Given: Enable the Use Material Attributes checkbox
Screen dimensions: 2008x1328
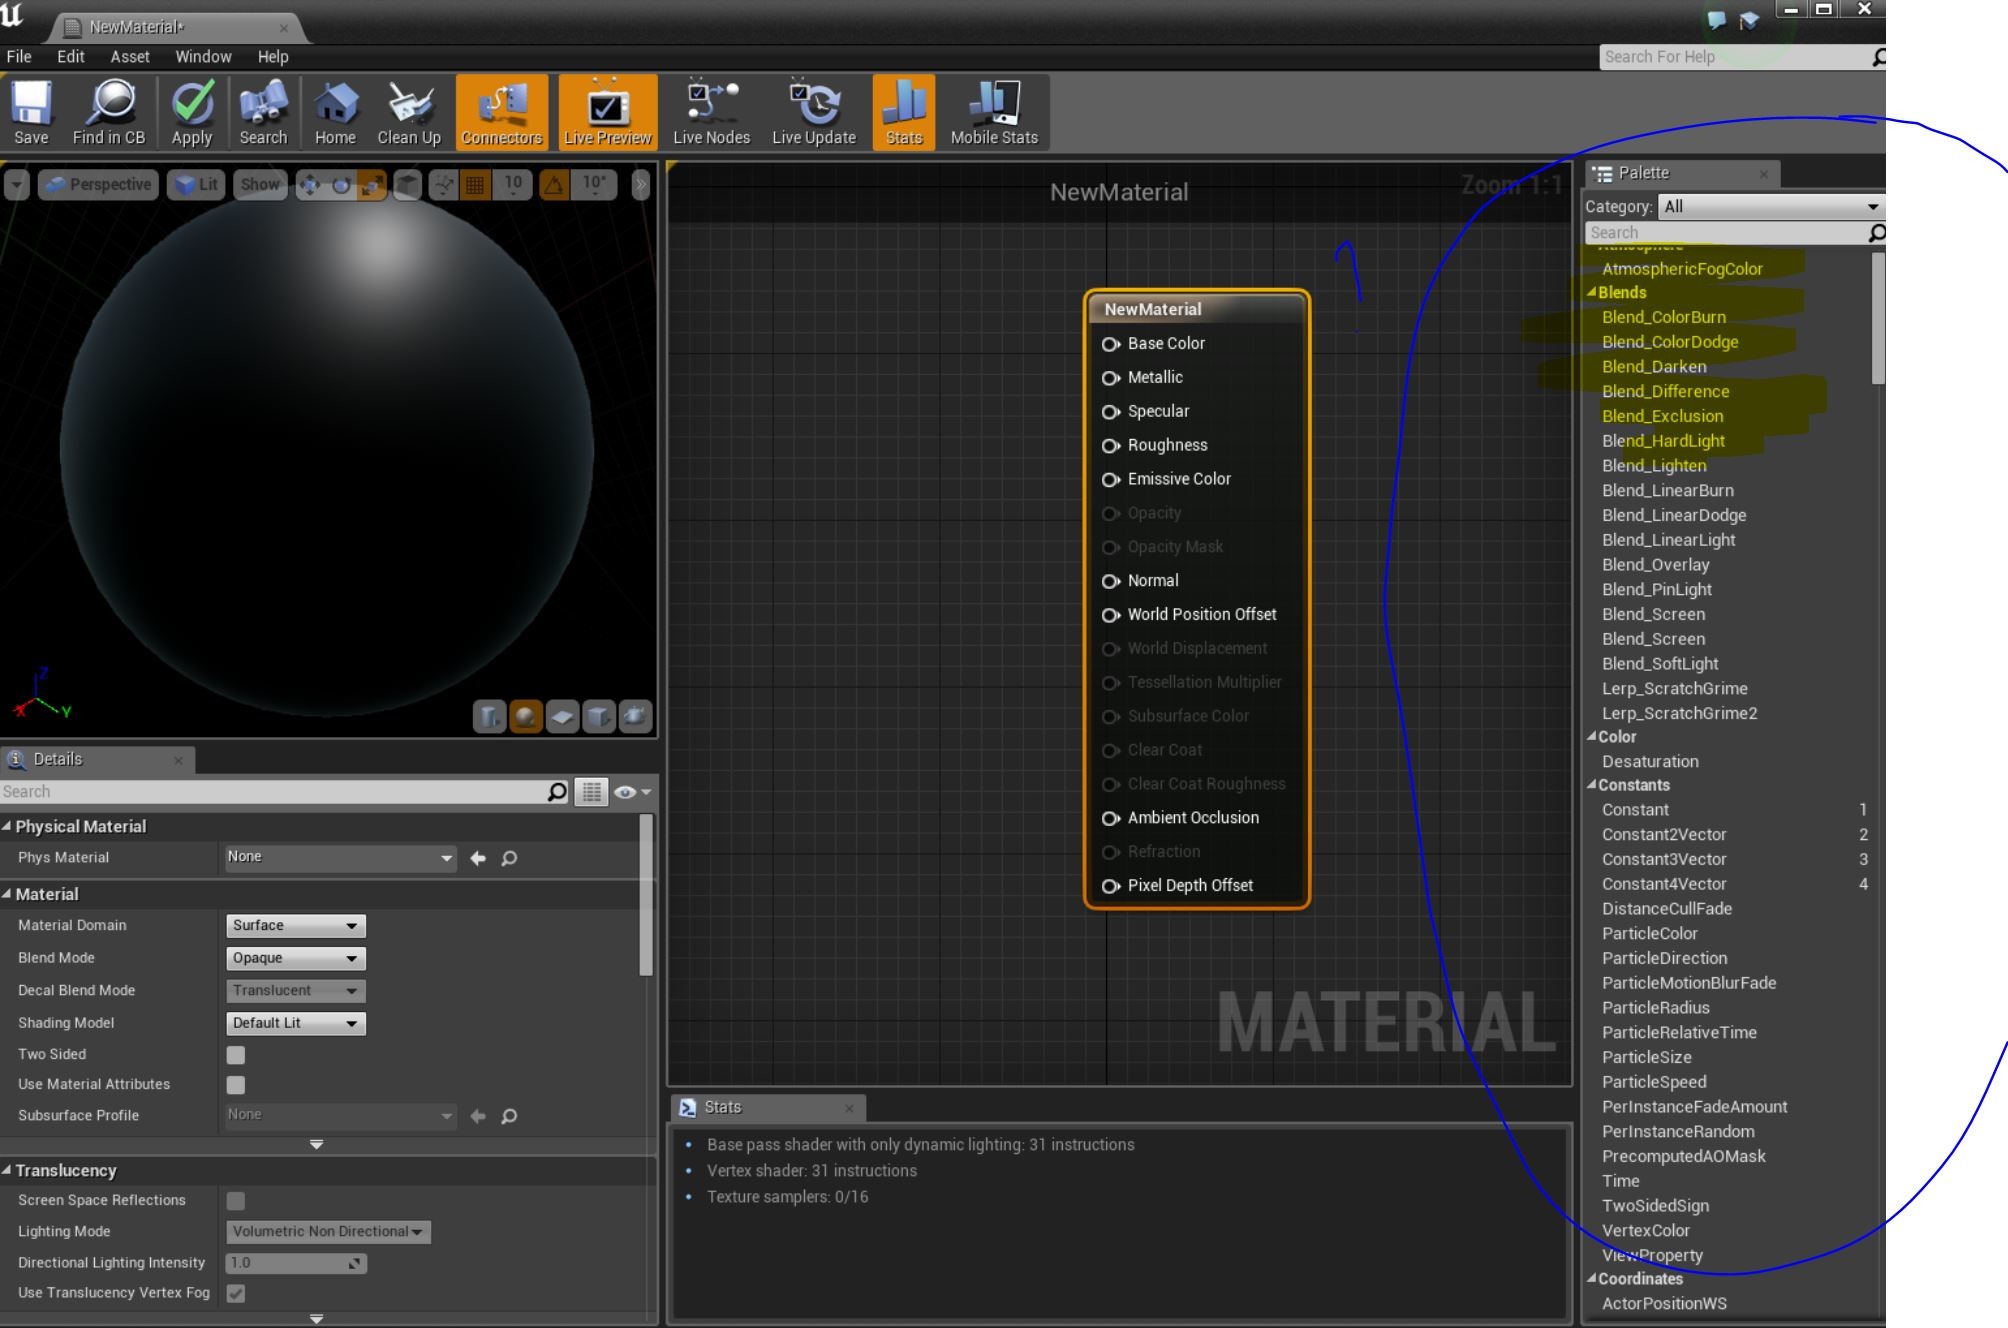Looking at the screenshot, I should (x=236, y=1085).
